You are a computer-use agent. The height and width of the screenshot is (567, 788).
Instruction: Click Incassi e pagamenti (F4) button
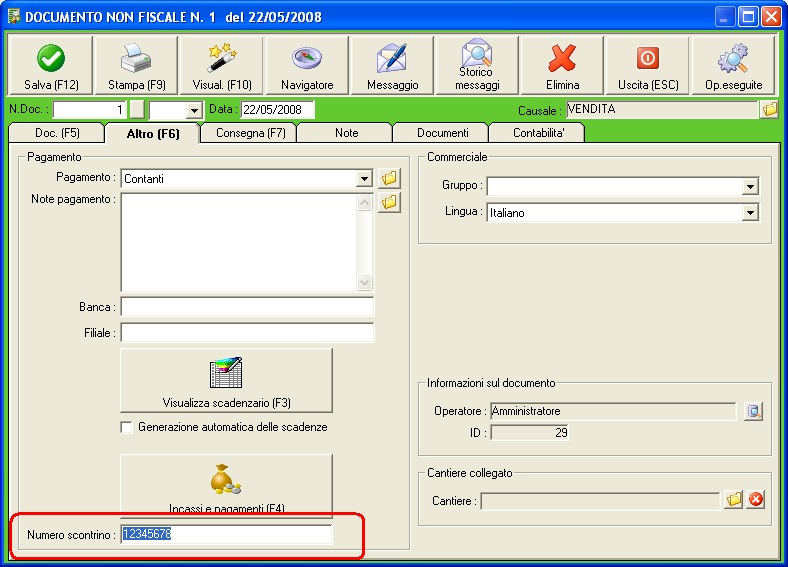[x=226, y=485]
